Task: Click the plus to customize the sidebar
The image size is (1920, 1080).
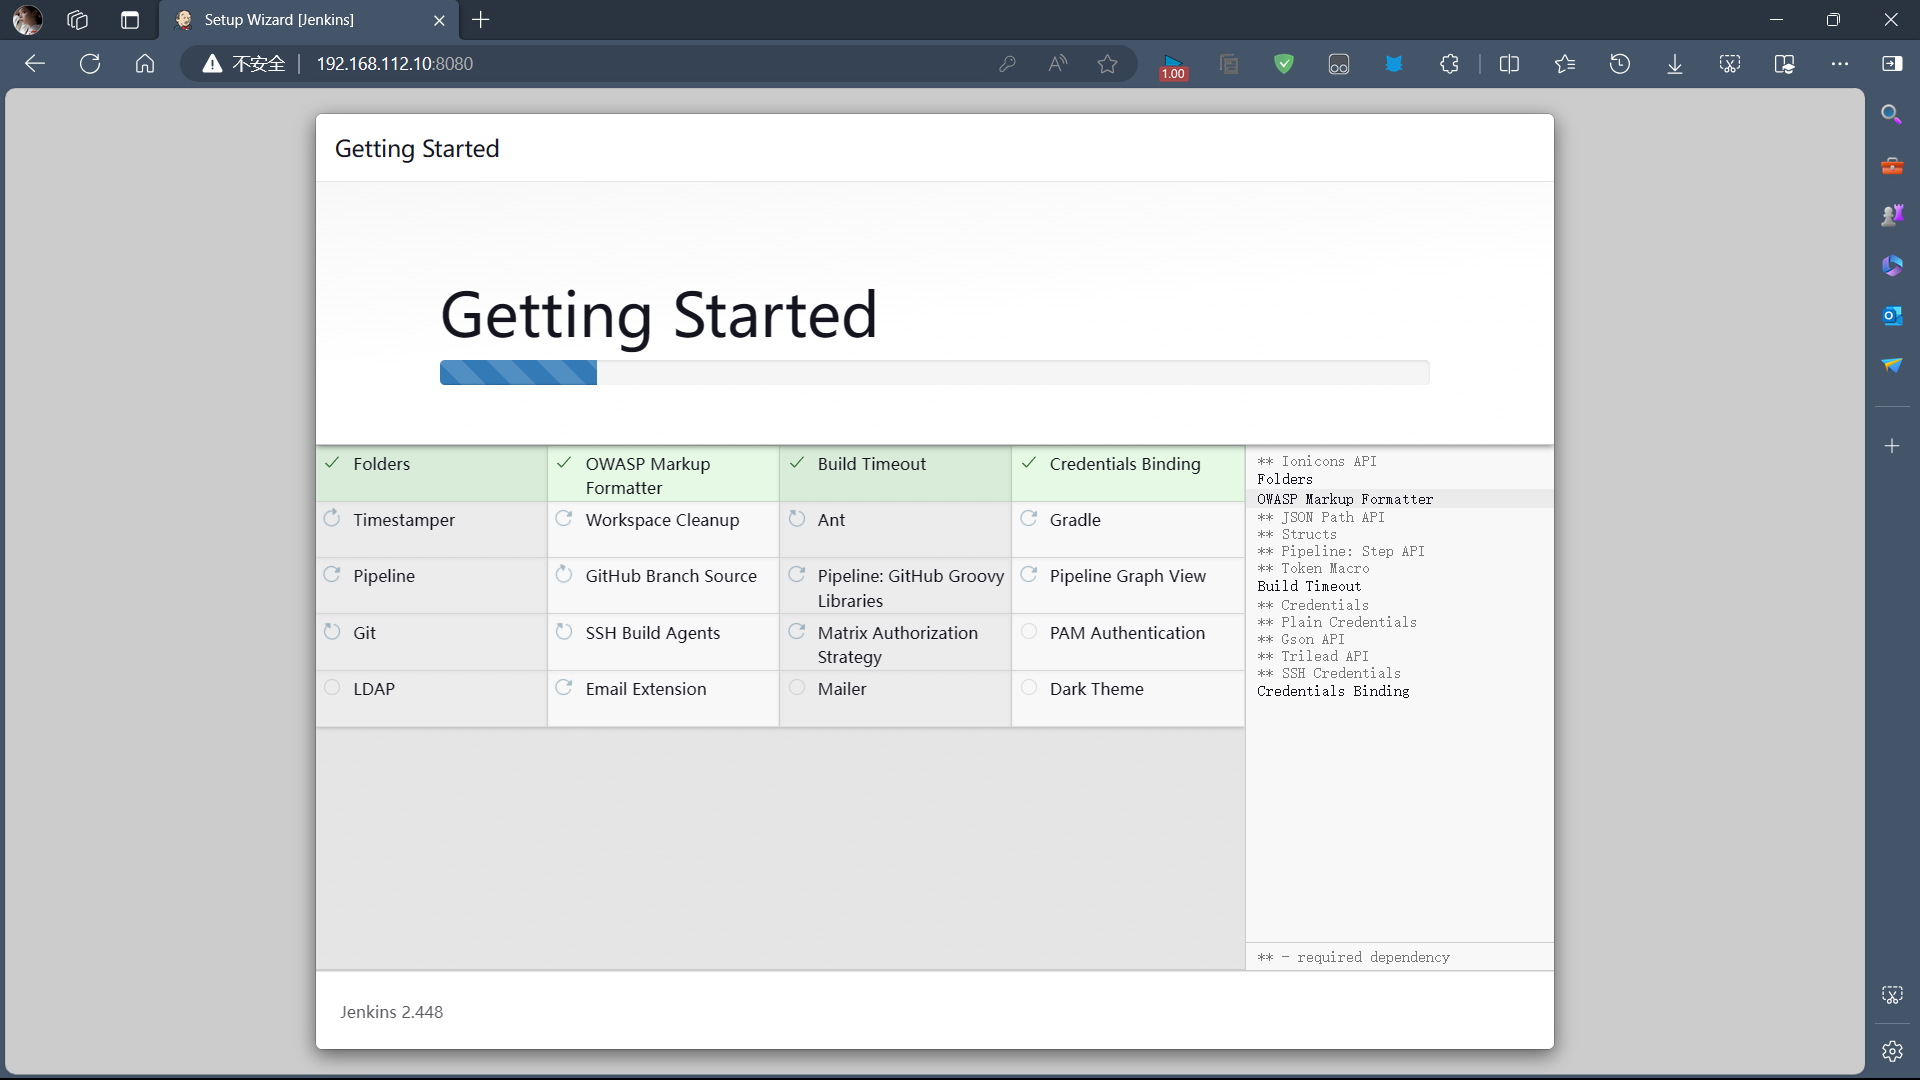Action: click(x=1892, y=446)
